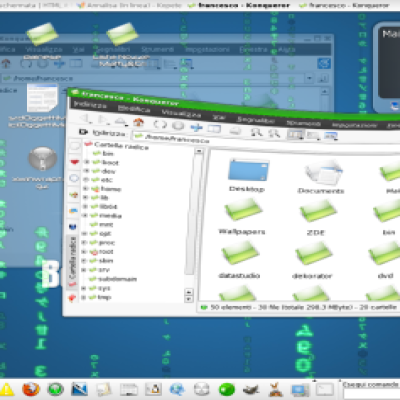The width and height of the screenshot is (400, 400).
Task: Click the split view window icon in toolbar
Action: pyautogui.click(x=214, y=128)
